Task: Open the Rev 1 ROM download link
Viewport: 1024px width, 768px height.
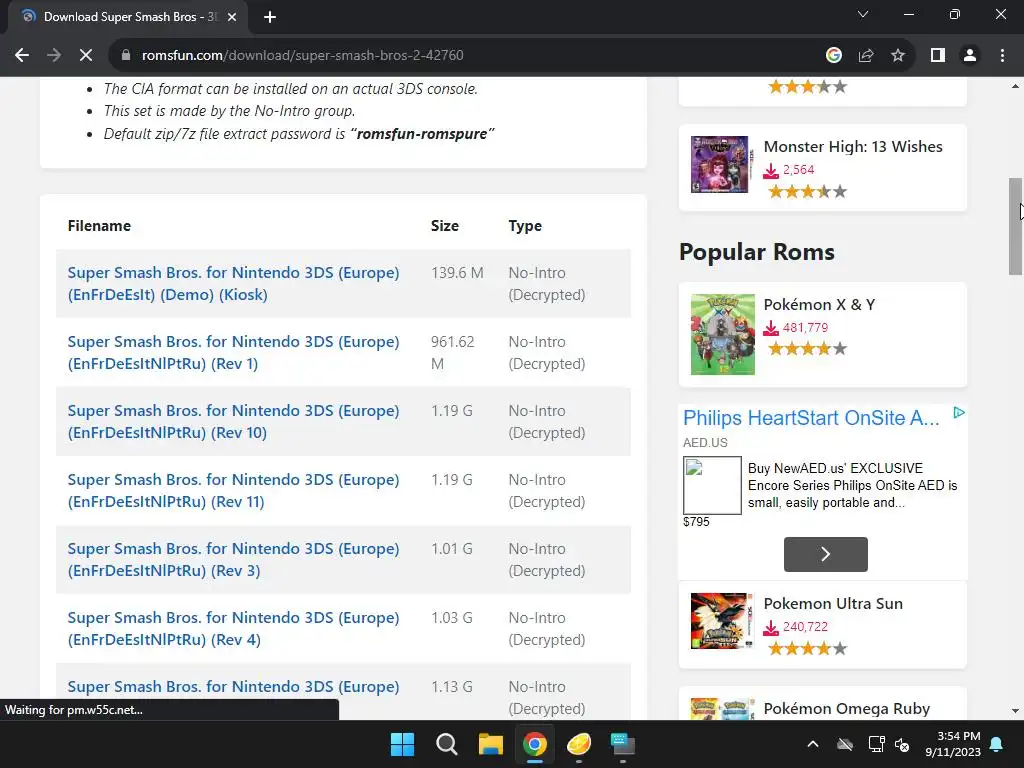Action: (x=233, y=353)
